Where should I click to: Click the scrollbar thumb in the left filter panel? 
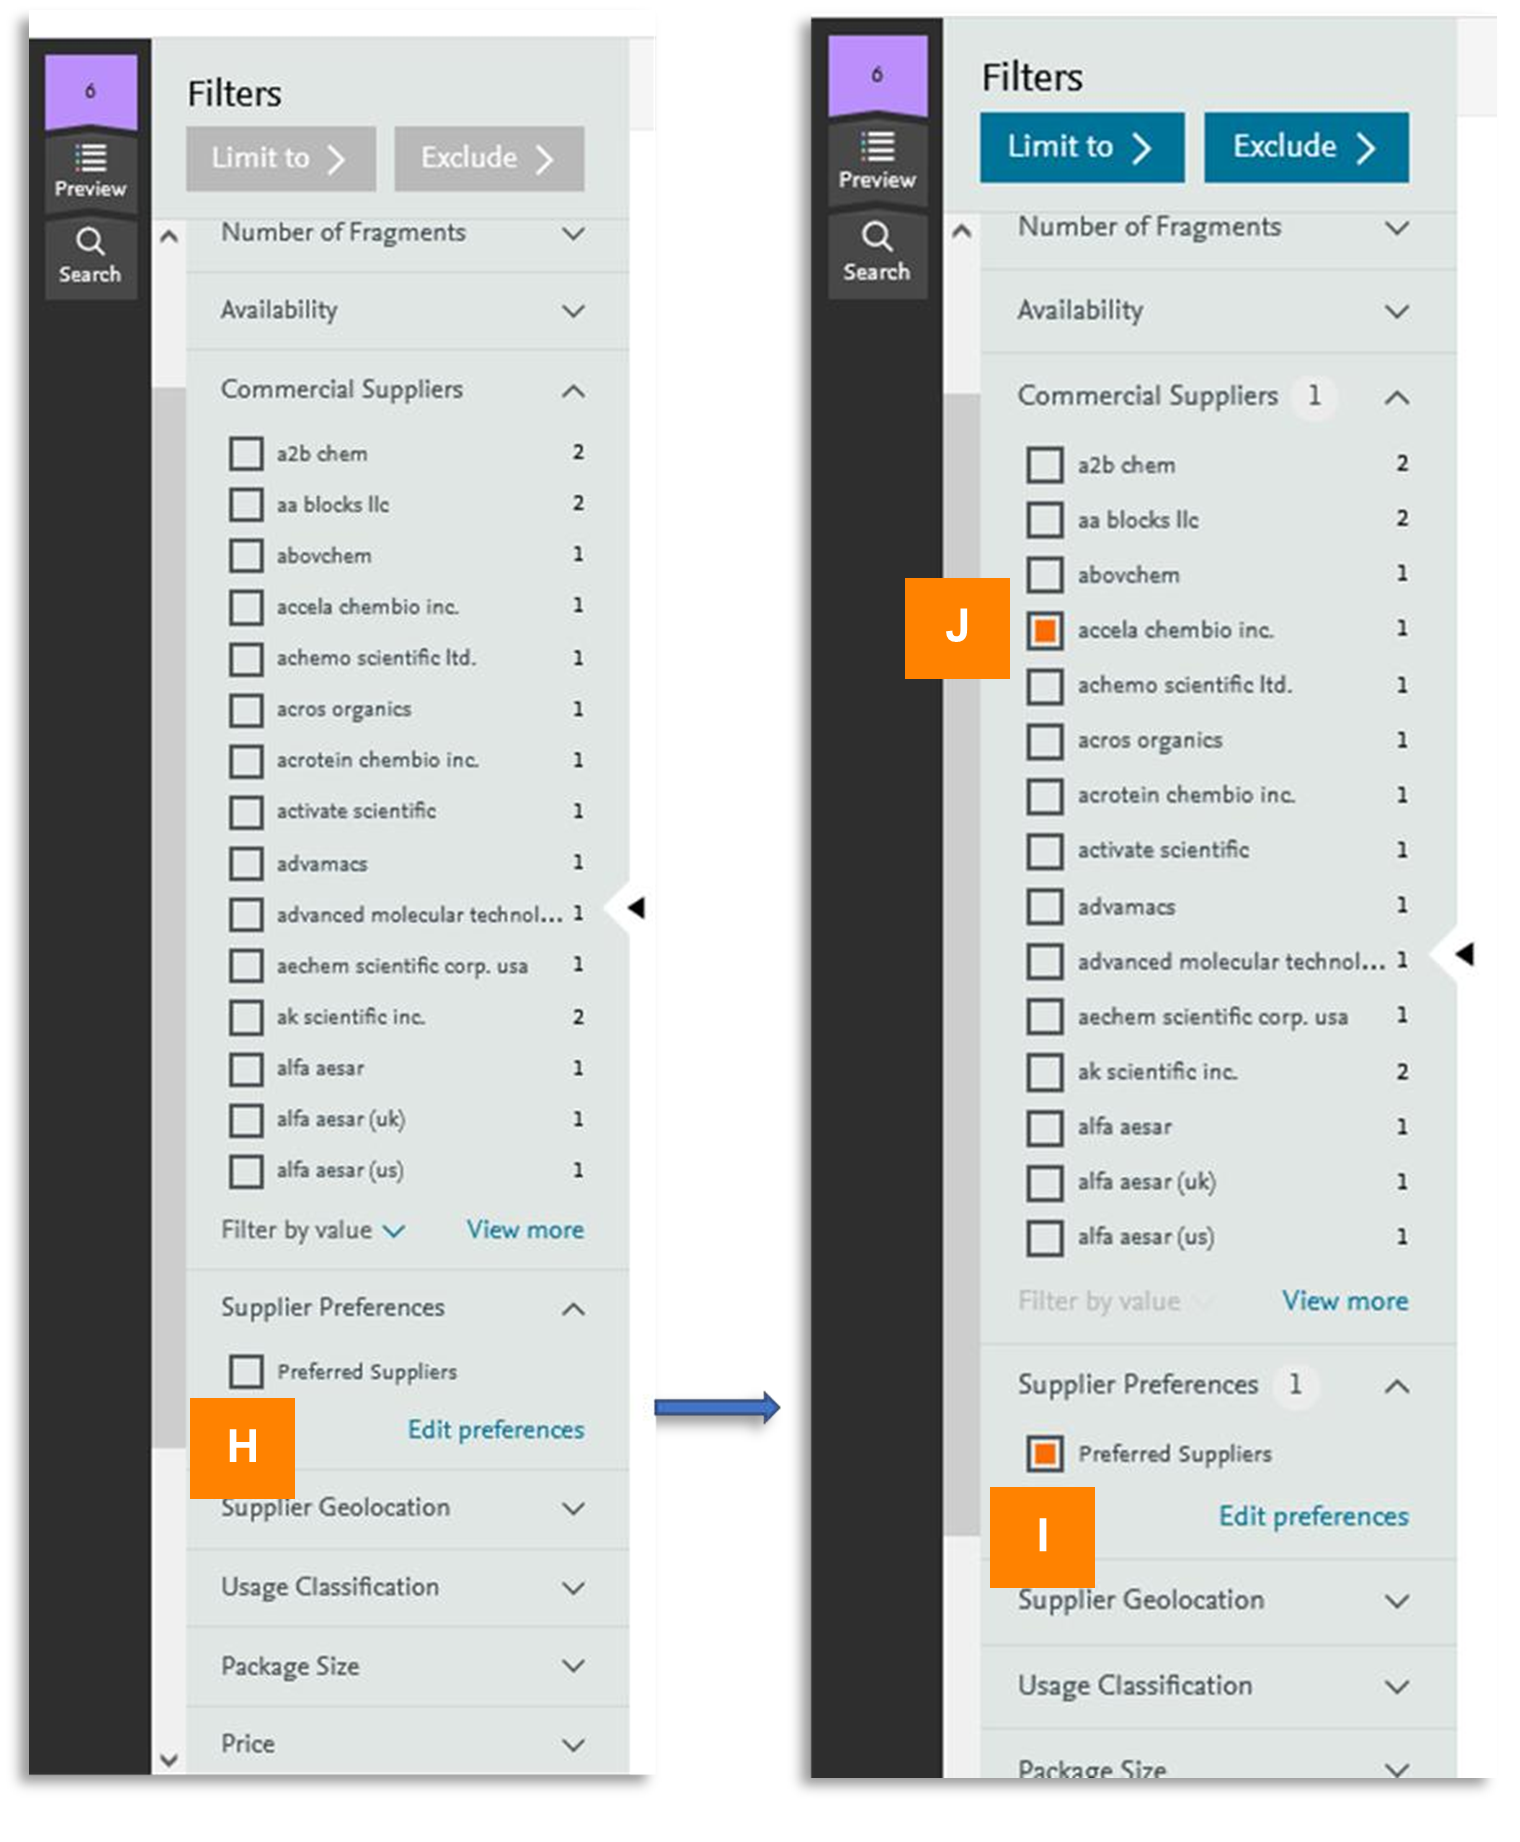coord(169,900)
